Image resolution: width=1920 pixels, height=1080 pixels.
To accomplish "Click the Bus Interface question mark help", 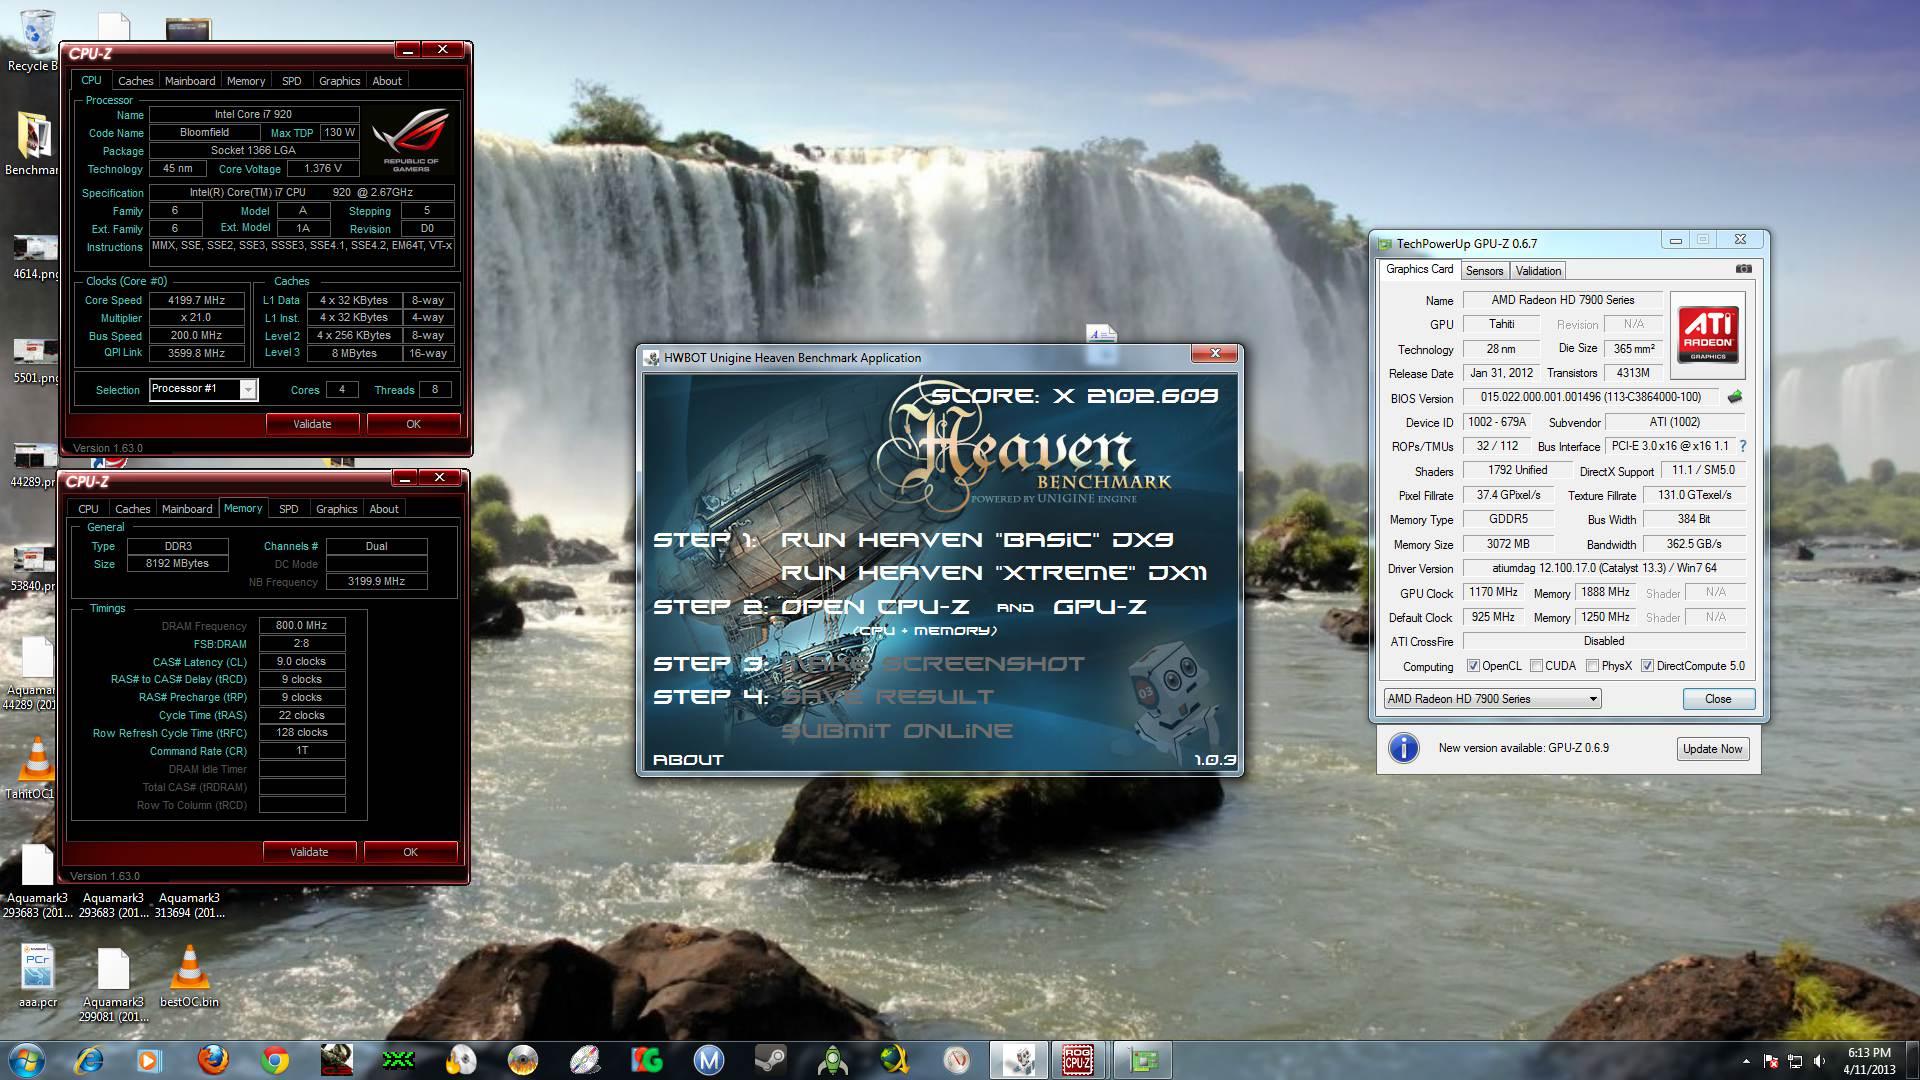I will (x=1743, y=446).
